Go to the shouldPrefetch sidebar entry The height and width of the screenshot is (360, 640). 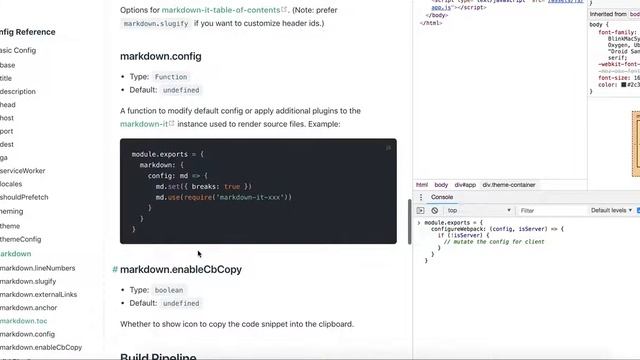[x=24, y=197]
